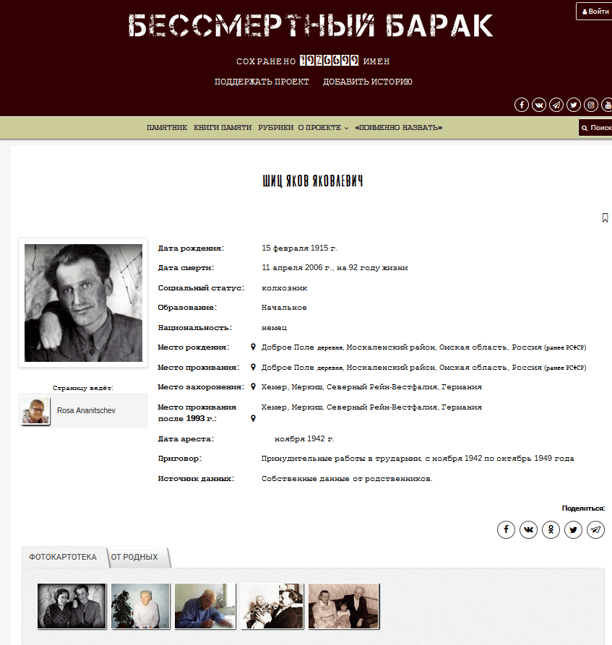Open the Rosa Ananitschev profile link
612x645 pixels.
86,410
